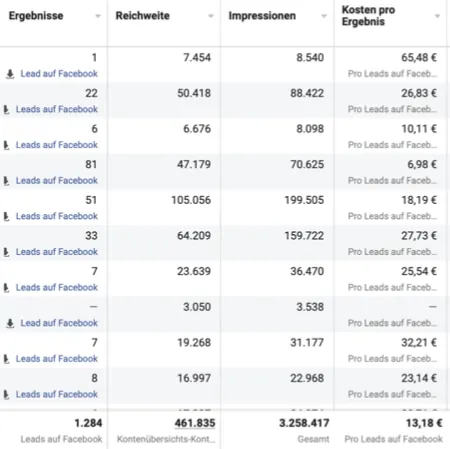Screen dimensions: 450x449
Task: Open Leads auf Facebook link in reach 19.268 row
Action: (x=57, y=359)
